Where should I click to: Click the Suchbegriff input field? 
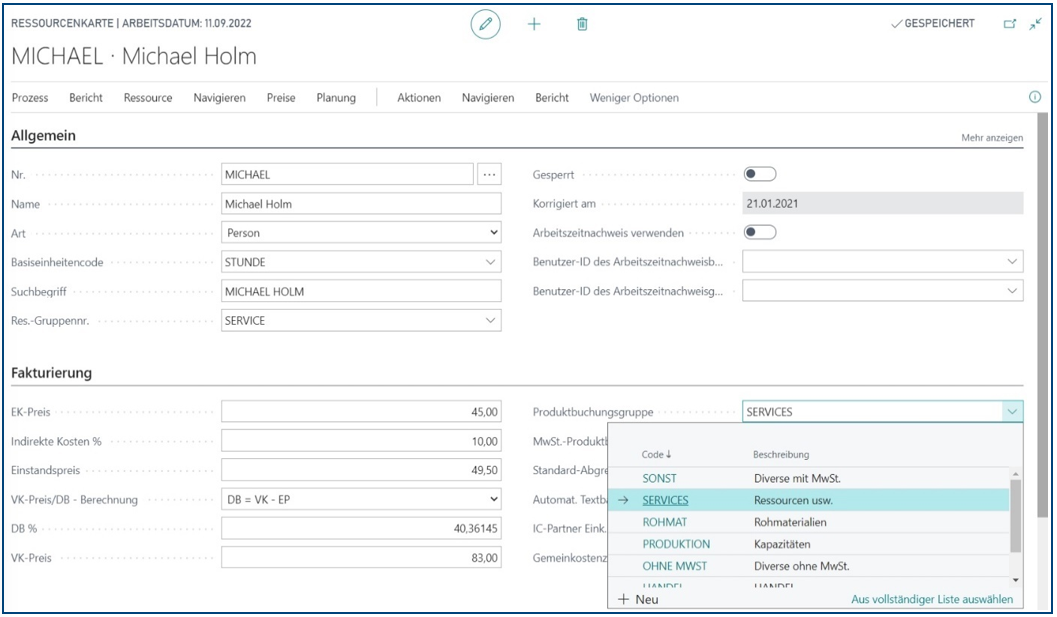point(361,292)
